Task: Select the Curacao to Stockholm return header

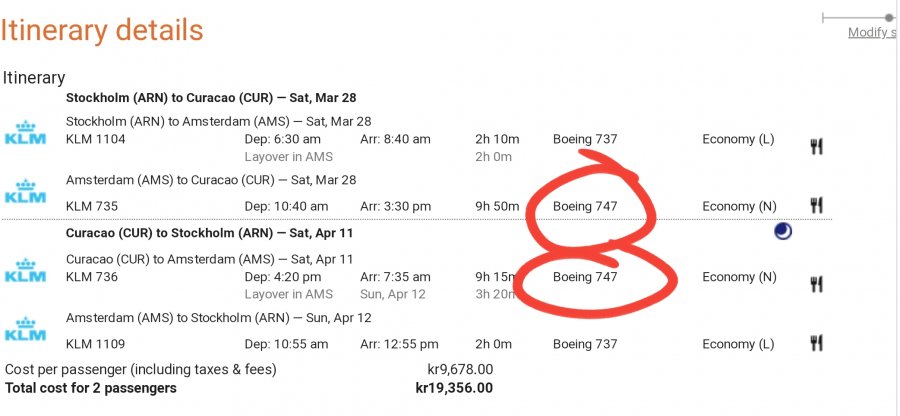Action: 210,233
